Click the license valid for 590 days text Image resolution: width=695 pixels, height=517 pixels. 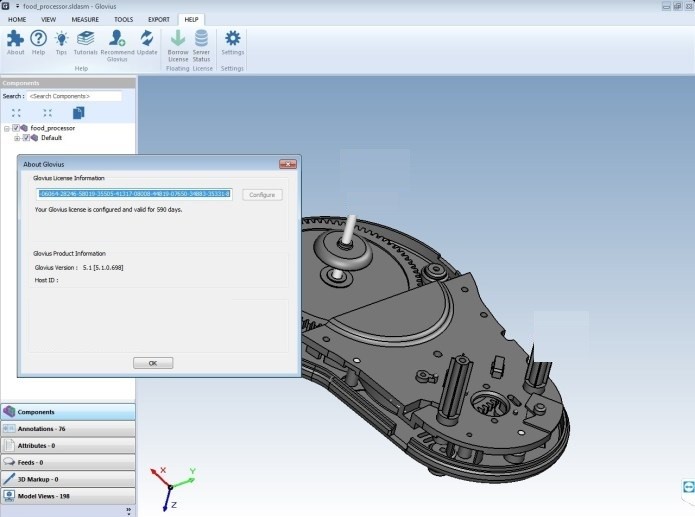coord(108,209)
